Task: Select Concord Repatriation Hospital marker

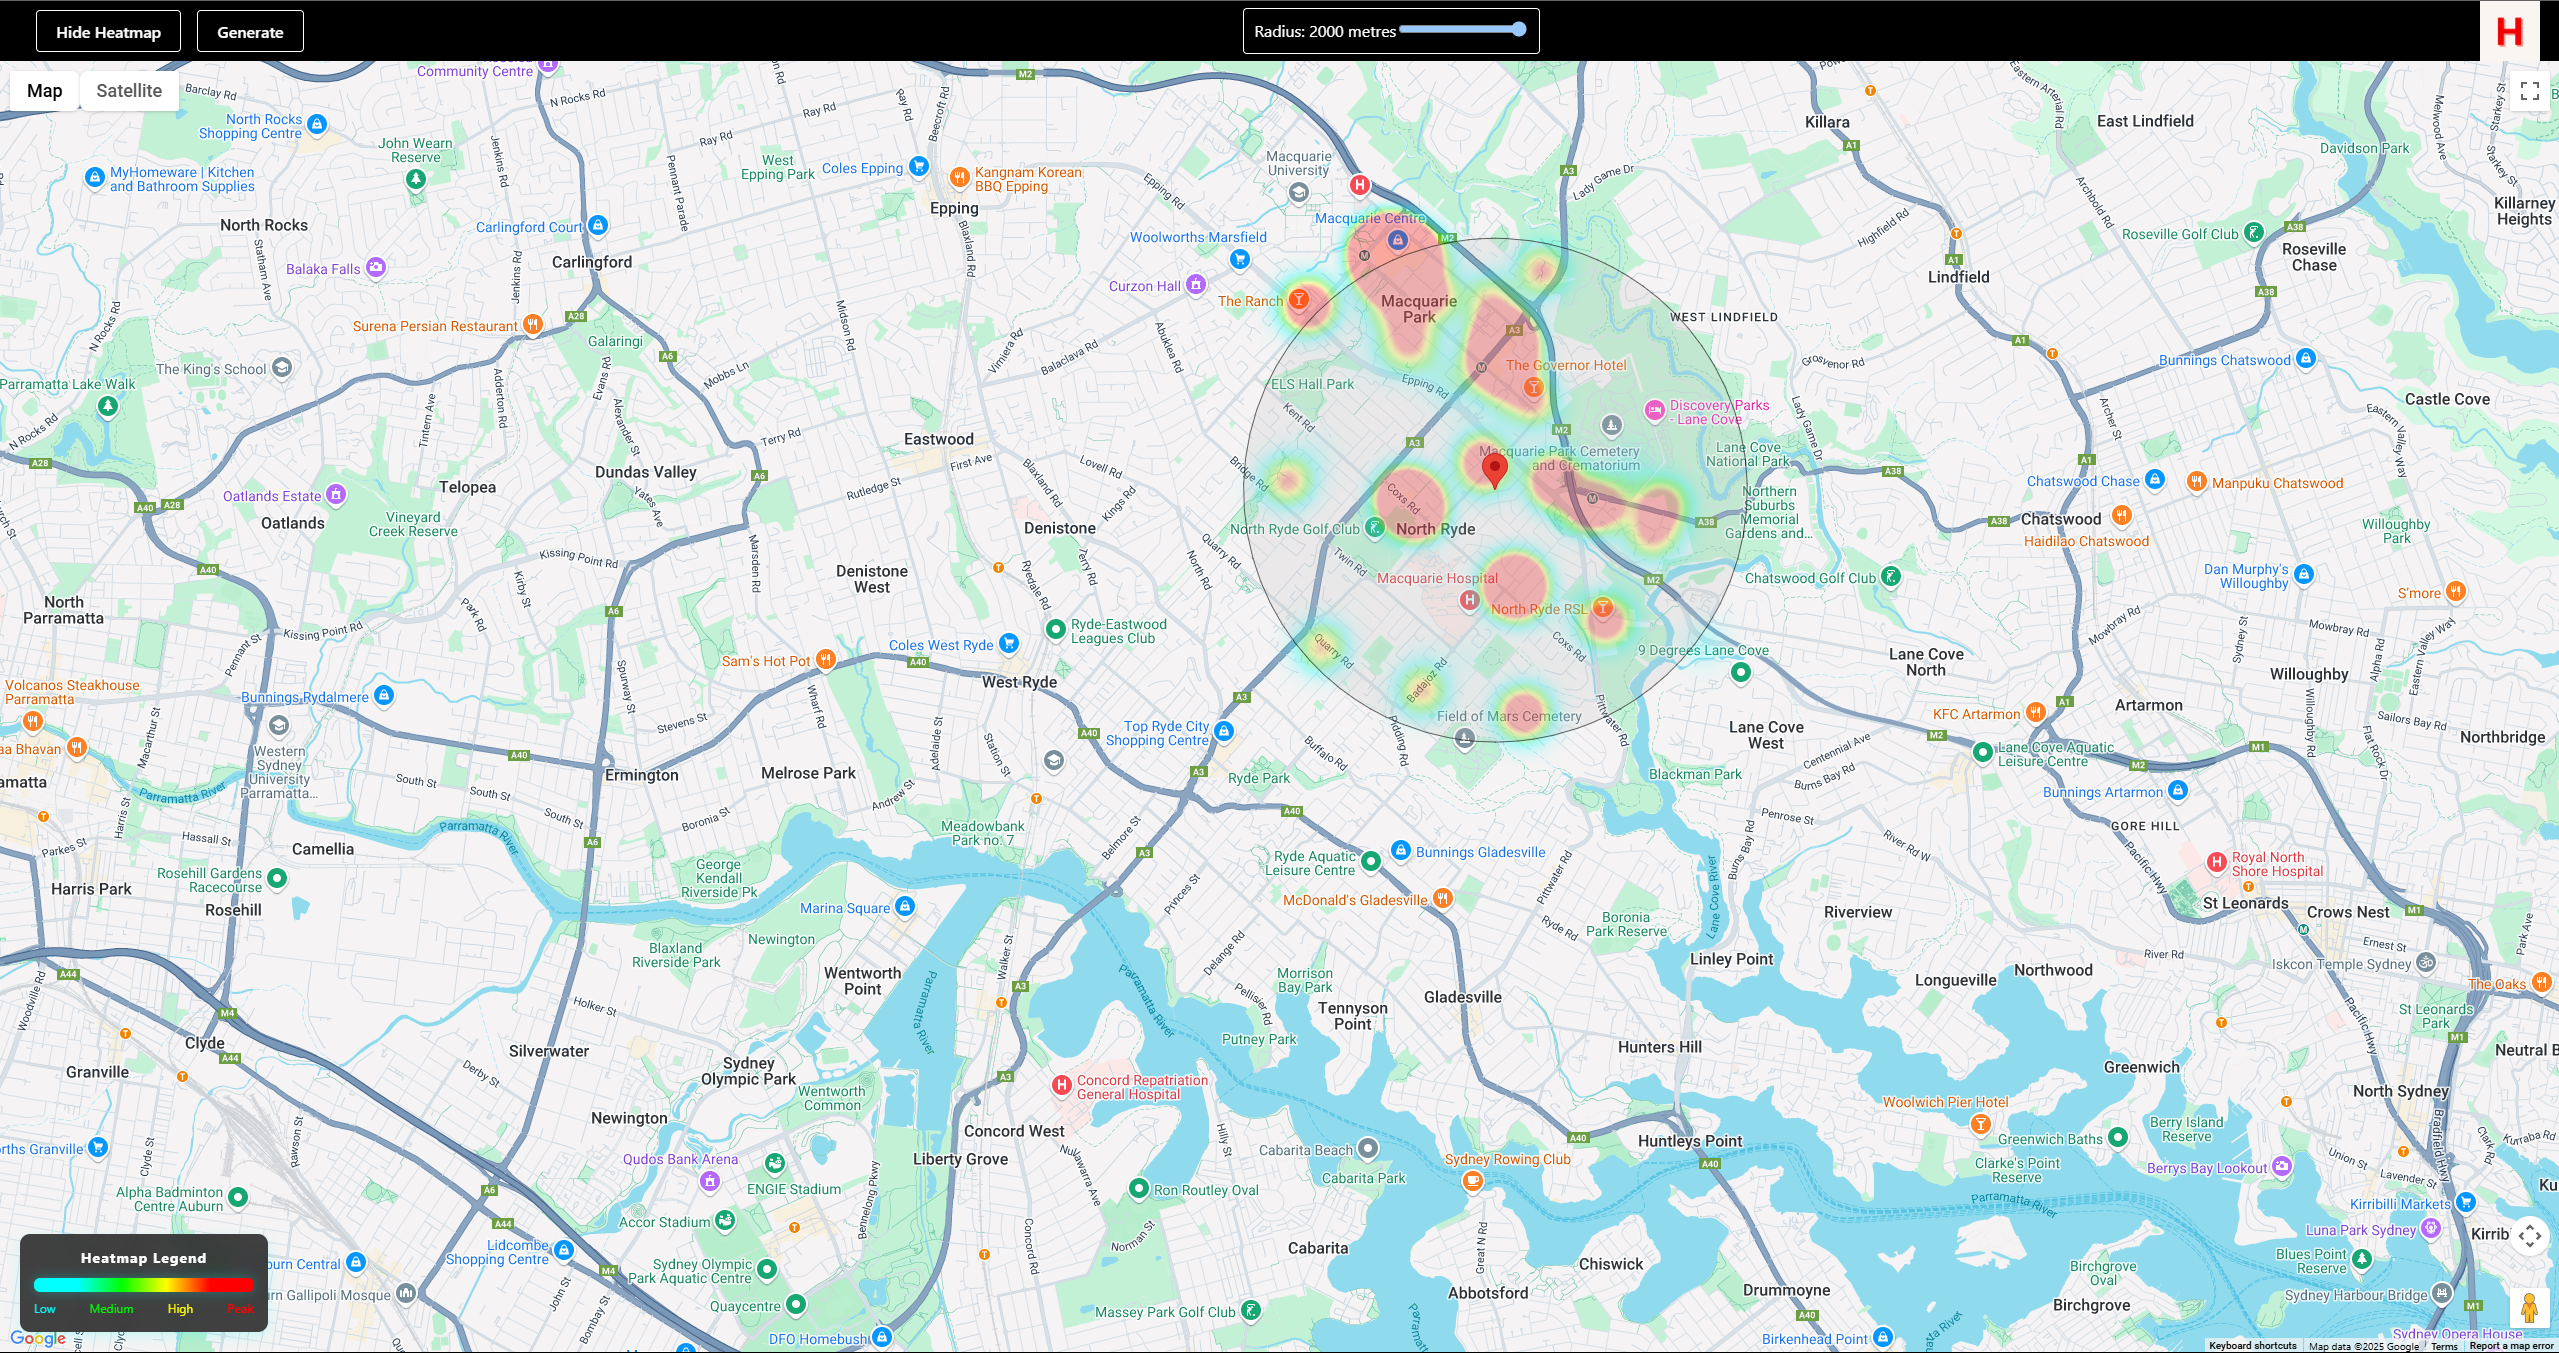Action: click(x=1062, y=1085)
